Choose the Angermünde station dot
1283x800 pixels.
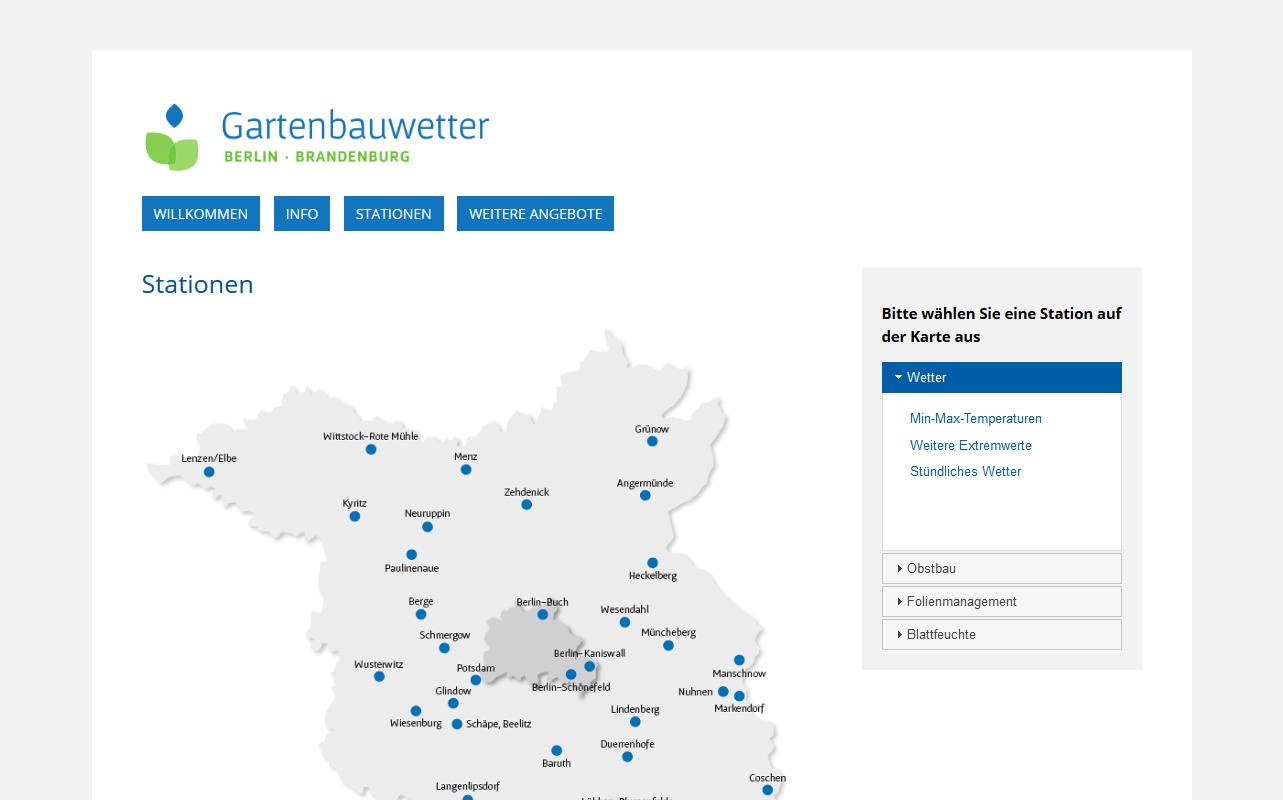click(x=645, y=495)
